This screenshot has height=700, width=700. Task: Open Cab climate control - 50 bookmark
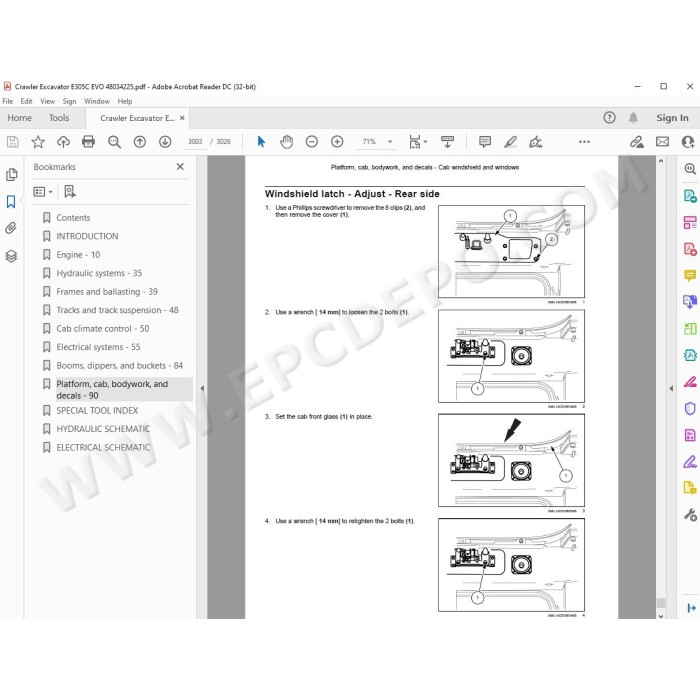[103, 329]
